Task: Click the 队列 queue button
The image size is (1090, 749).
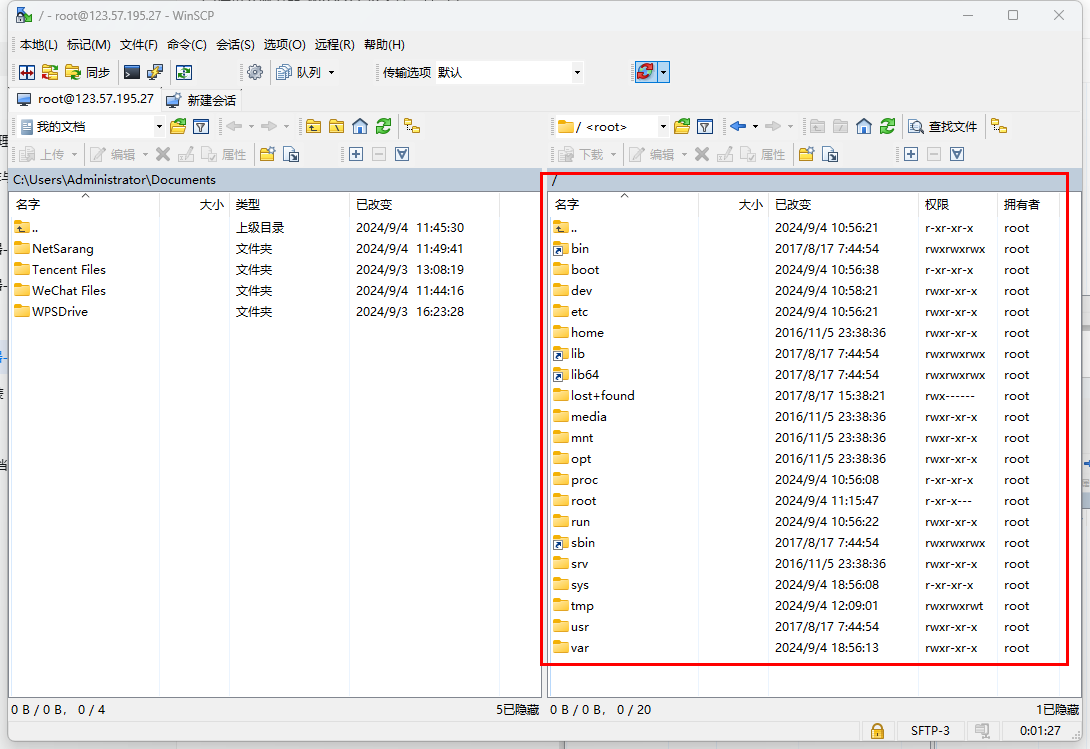Action: pos(299,72)
